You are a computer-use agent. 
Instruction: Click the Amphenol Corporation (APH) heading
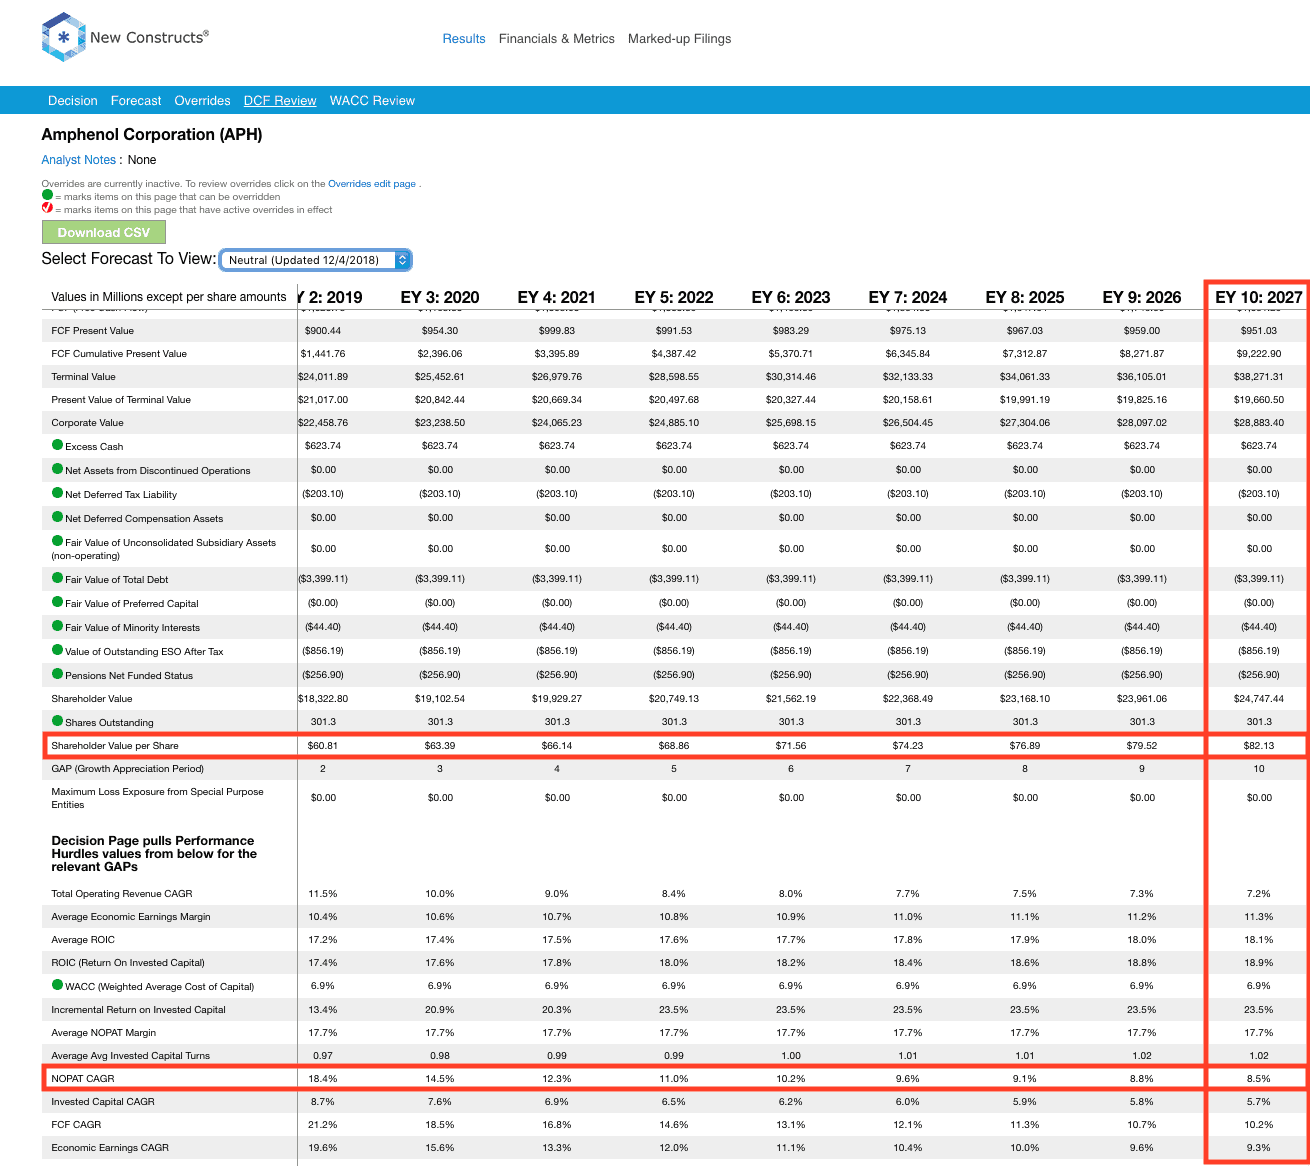click(152, 135)
